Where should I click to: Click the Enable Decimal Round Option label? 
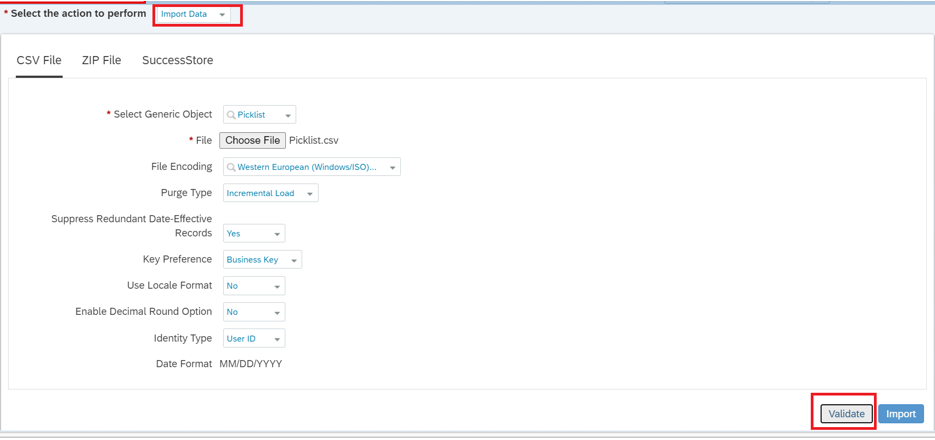click(x=144, y=311)
